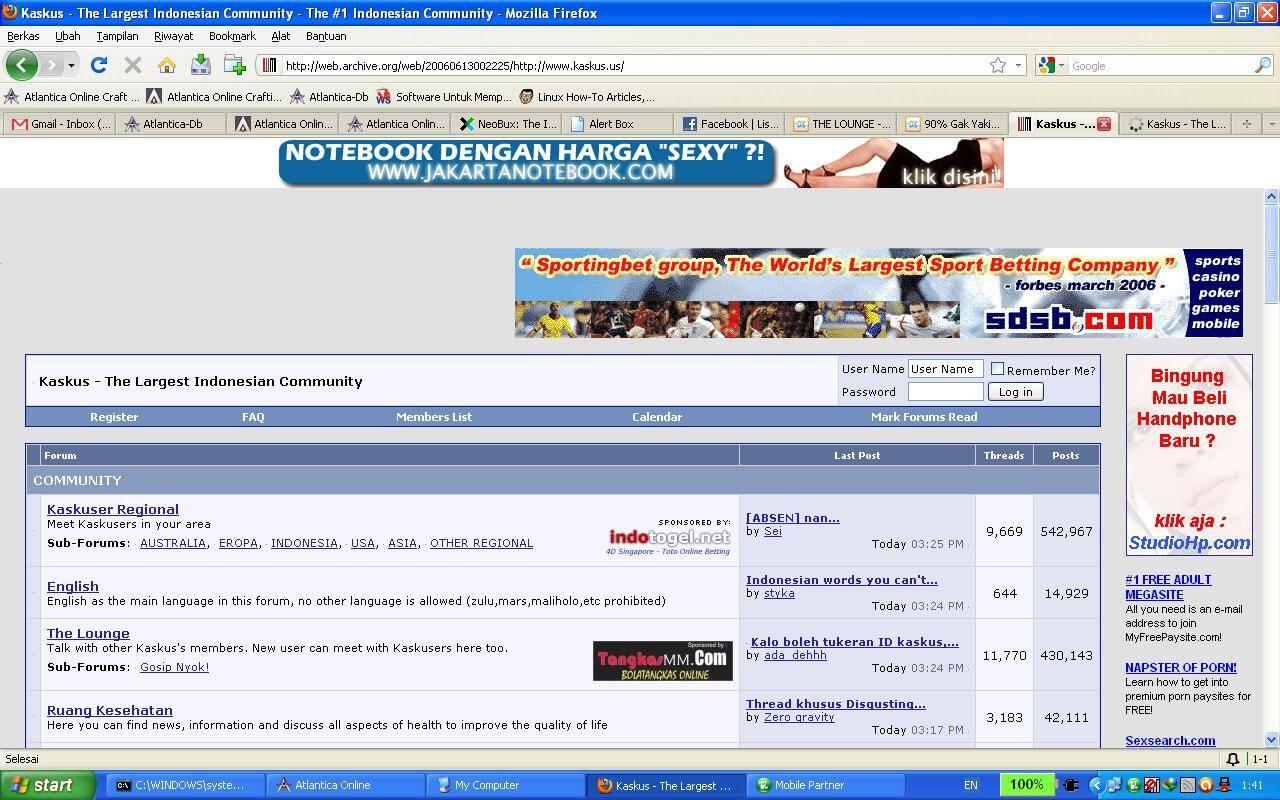
Task: Switch to Atlantica Online taskbar window
Action: click(x=345, y=785)
